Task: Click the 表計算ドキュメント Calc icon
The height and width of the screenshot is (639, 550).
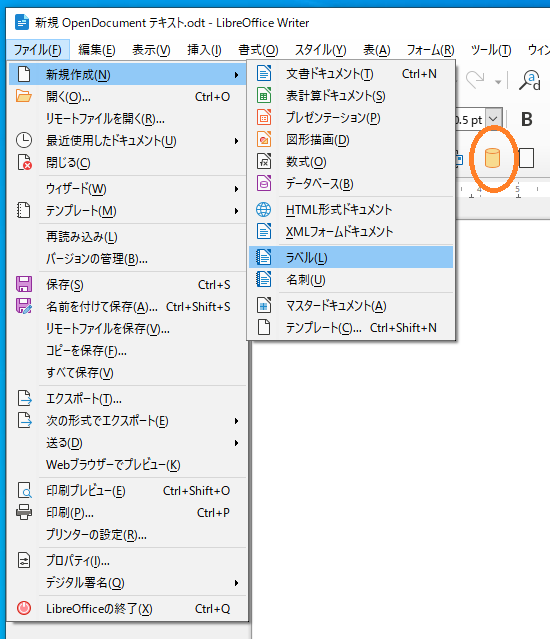Action: click(264, 96)
